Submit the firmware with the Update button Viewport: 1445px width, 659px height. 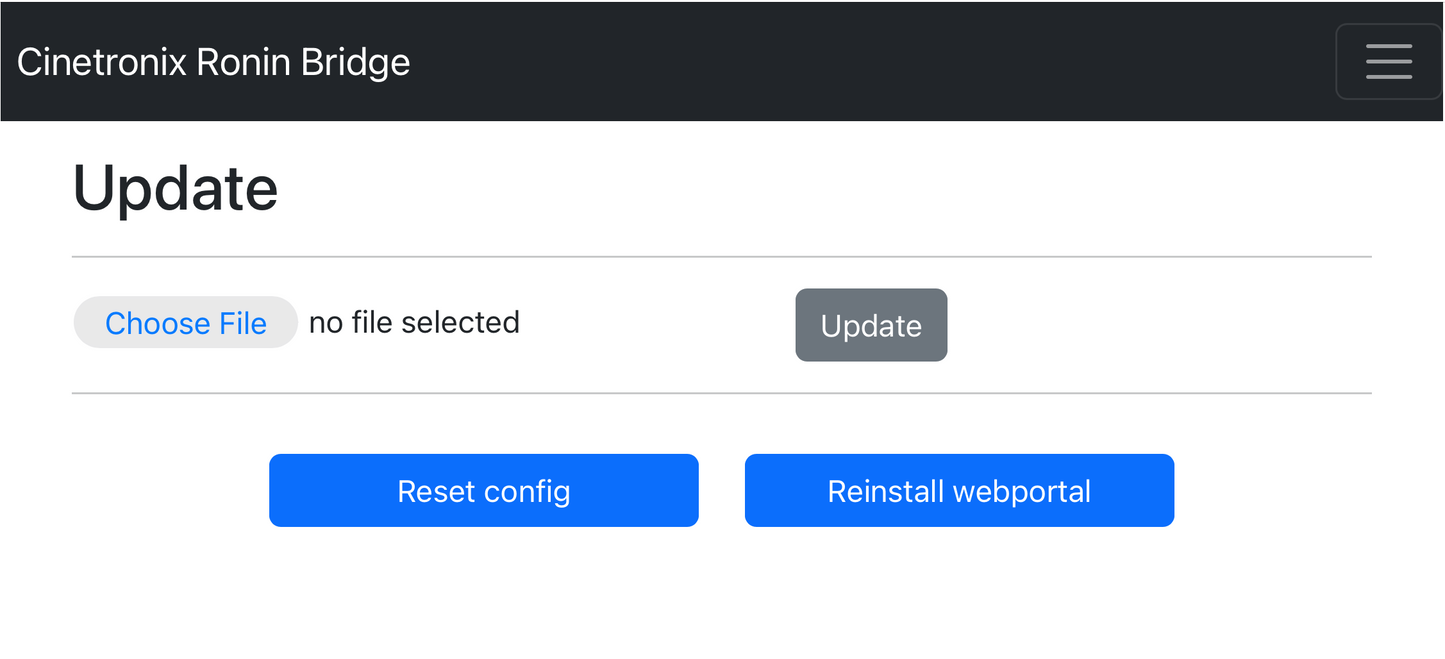click(x=871, y=325)
